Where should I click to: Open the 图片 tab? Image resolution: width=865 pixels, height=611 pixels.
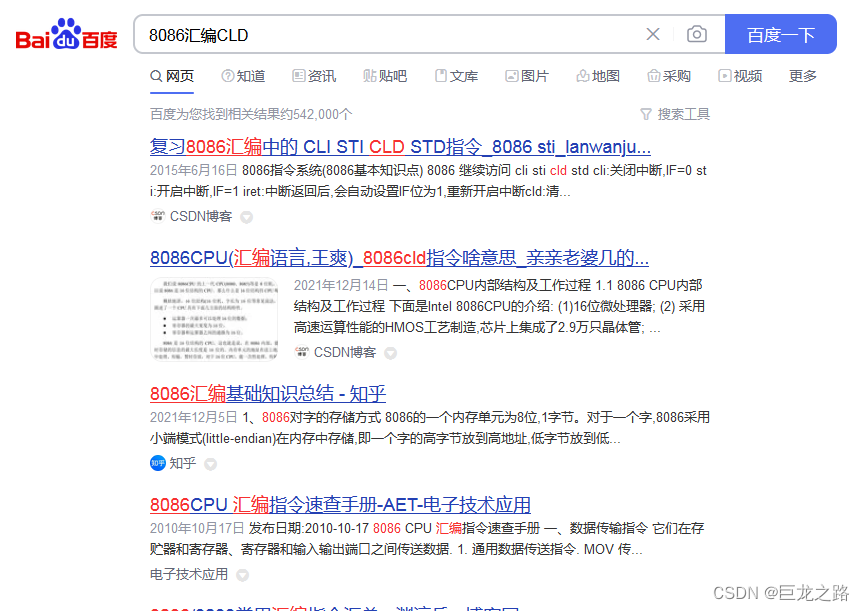click(527, 76)
